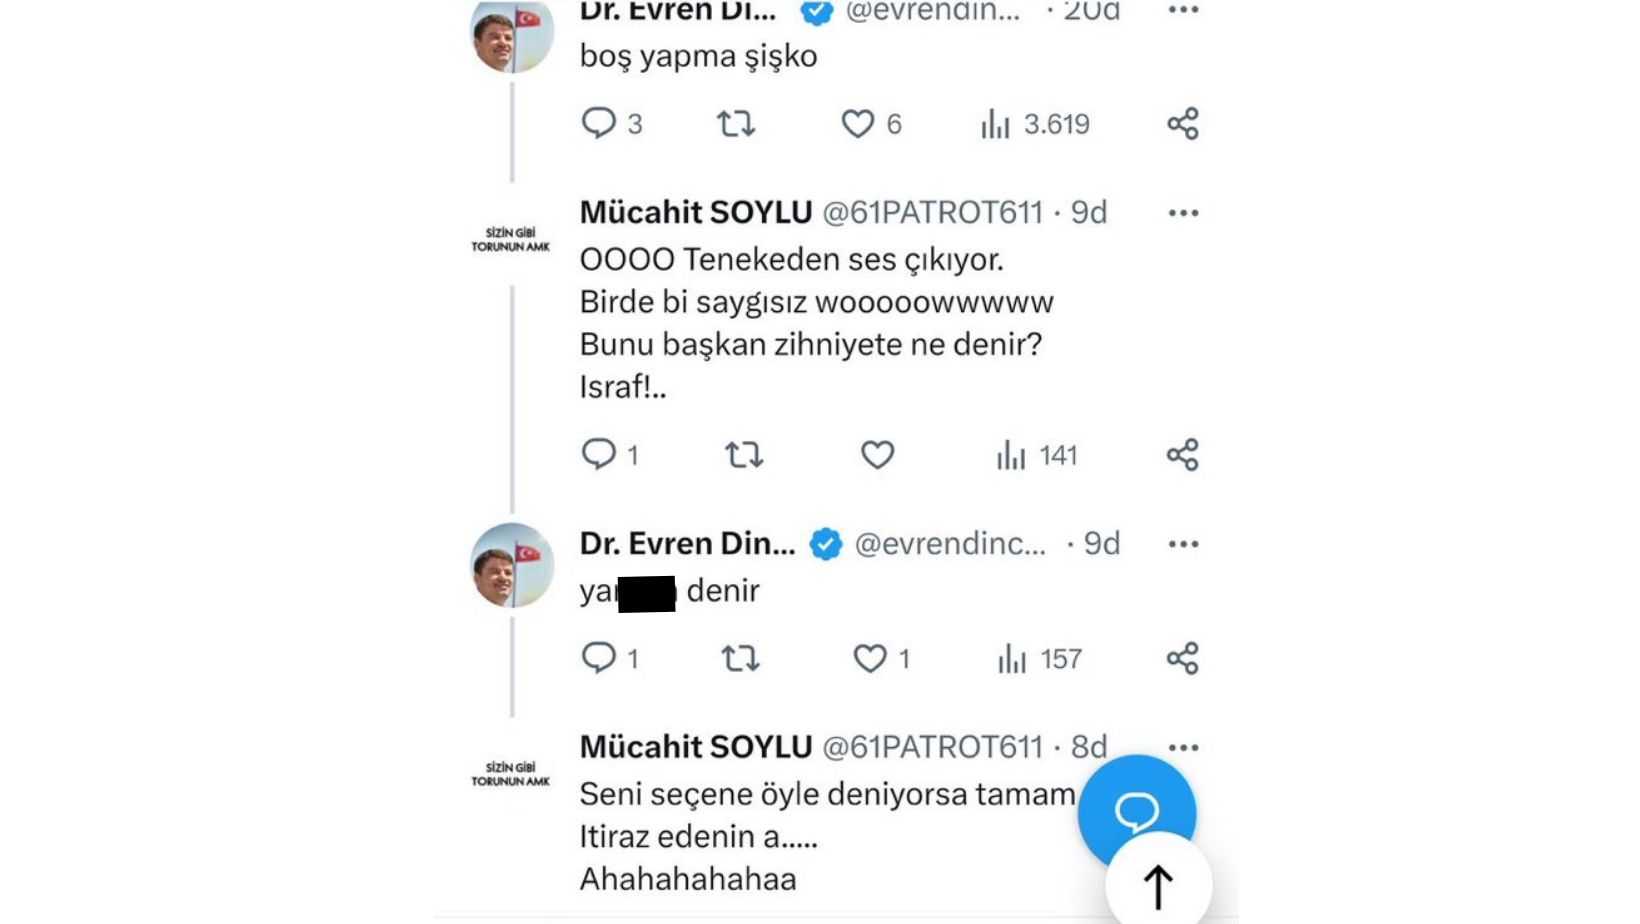Click the scroll-to-top arrow button
This screenshot has width=1640, height=924.
[1158, 886]
